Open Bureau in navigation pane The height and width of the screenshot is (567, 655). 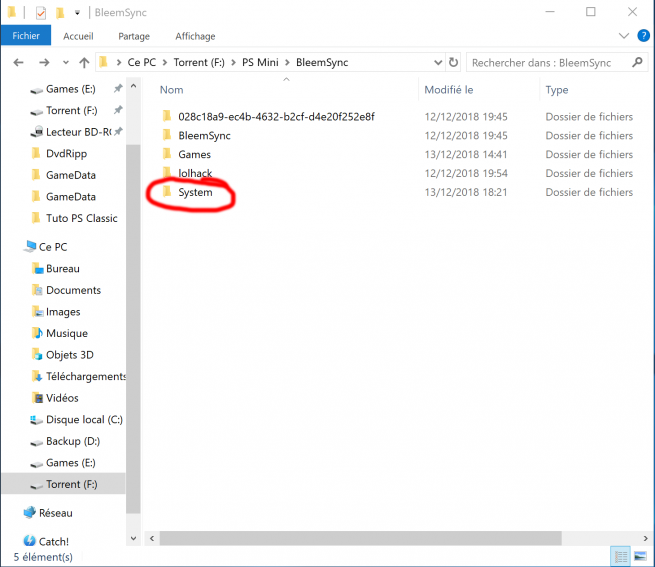[x=63, y=269]
